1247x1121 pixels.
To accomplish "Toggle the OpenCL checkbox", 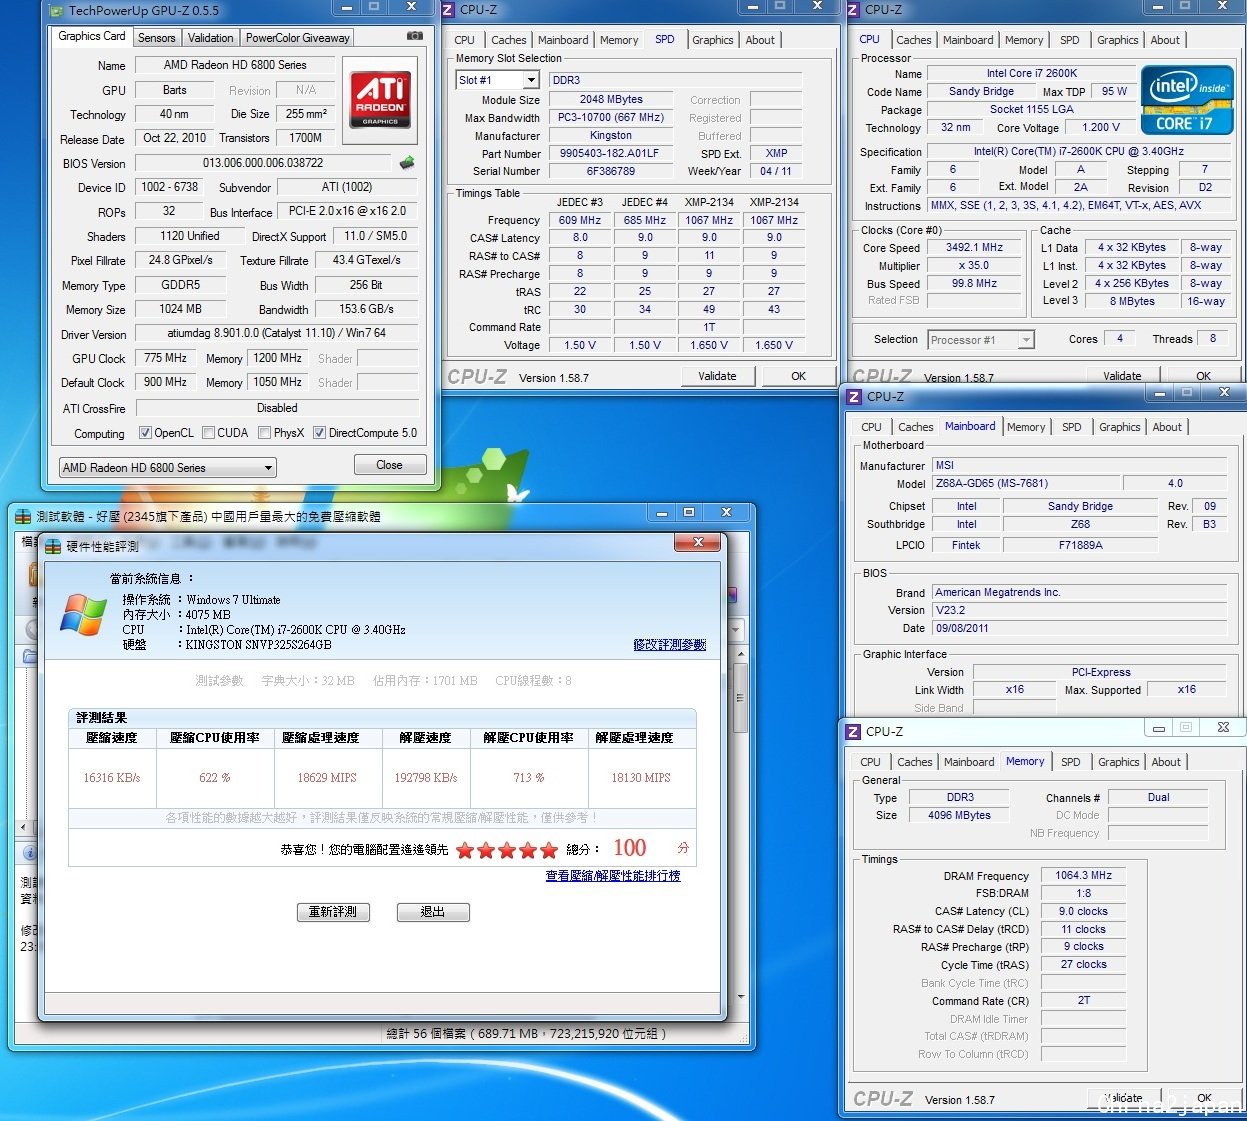I will point(145,433).
